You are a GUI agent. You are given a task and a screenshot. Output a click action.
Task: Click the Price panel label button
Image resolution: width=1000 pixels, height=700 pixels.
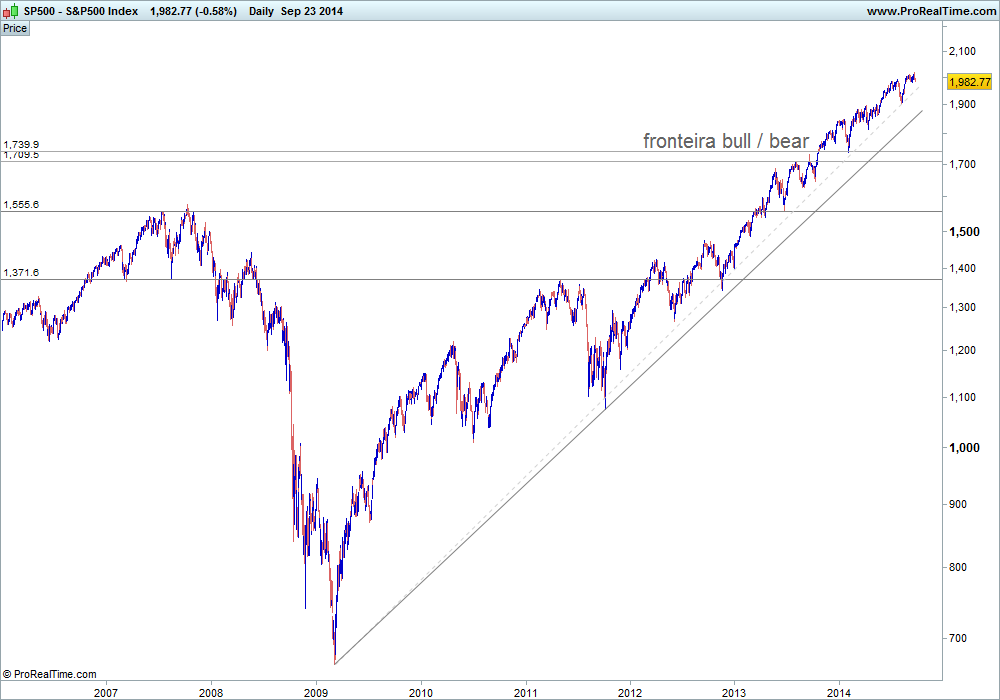[x=15, y=28]
